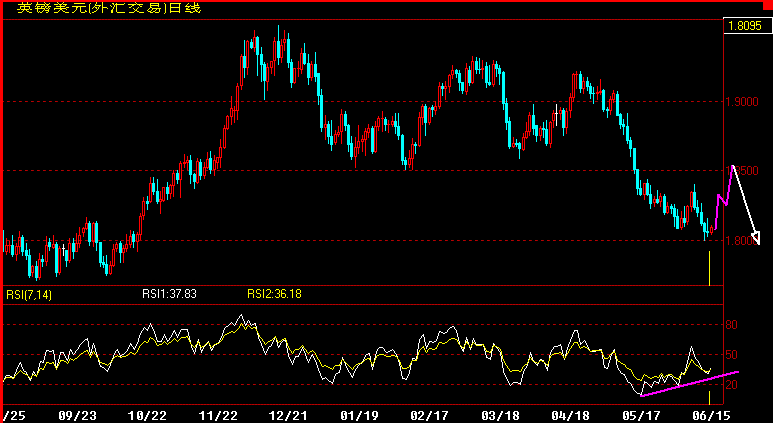Click the 11/22 date label
The height and width of the screenshot is (423, 773).
coord(217,416)
